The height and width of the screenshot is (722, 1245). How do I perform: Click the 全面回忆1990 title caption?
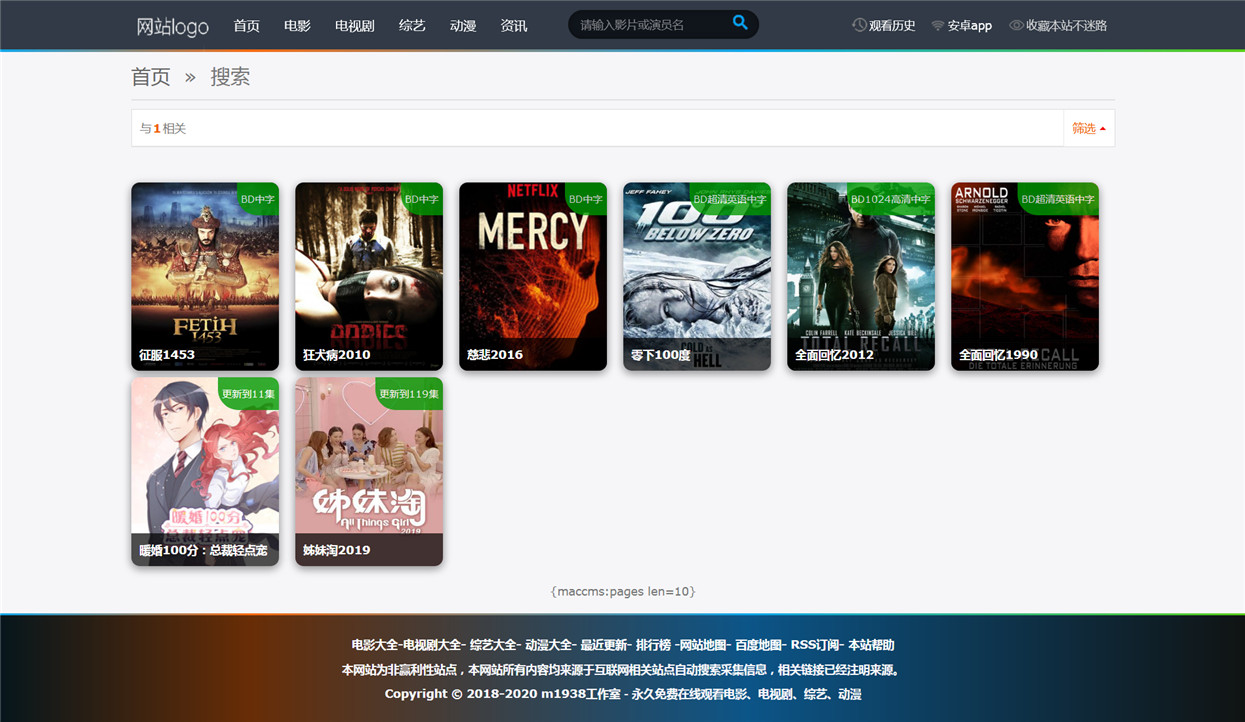click(998, 355)
